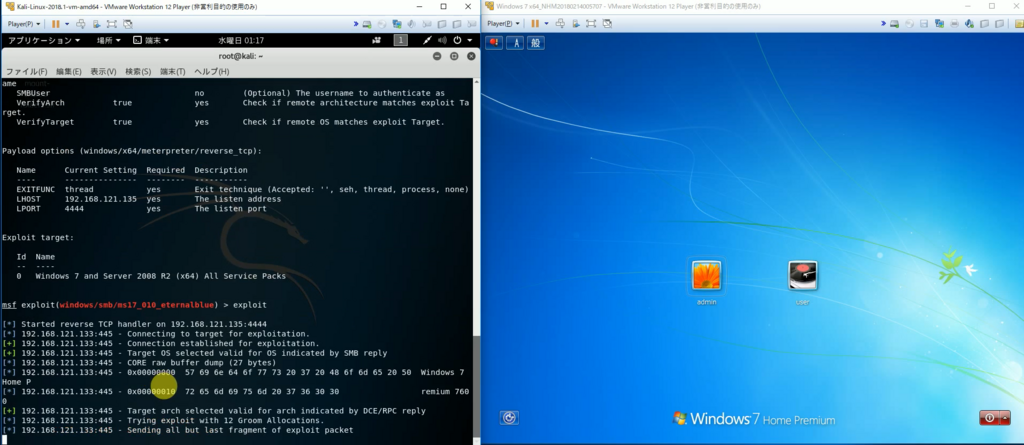Open the 検索(S) menu in the terminal
Image resolution: width=1024 pixels, height=445 pixels.
pos(138,71)
